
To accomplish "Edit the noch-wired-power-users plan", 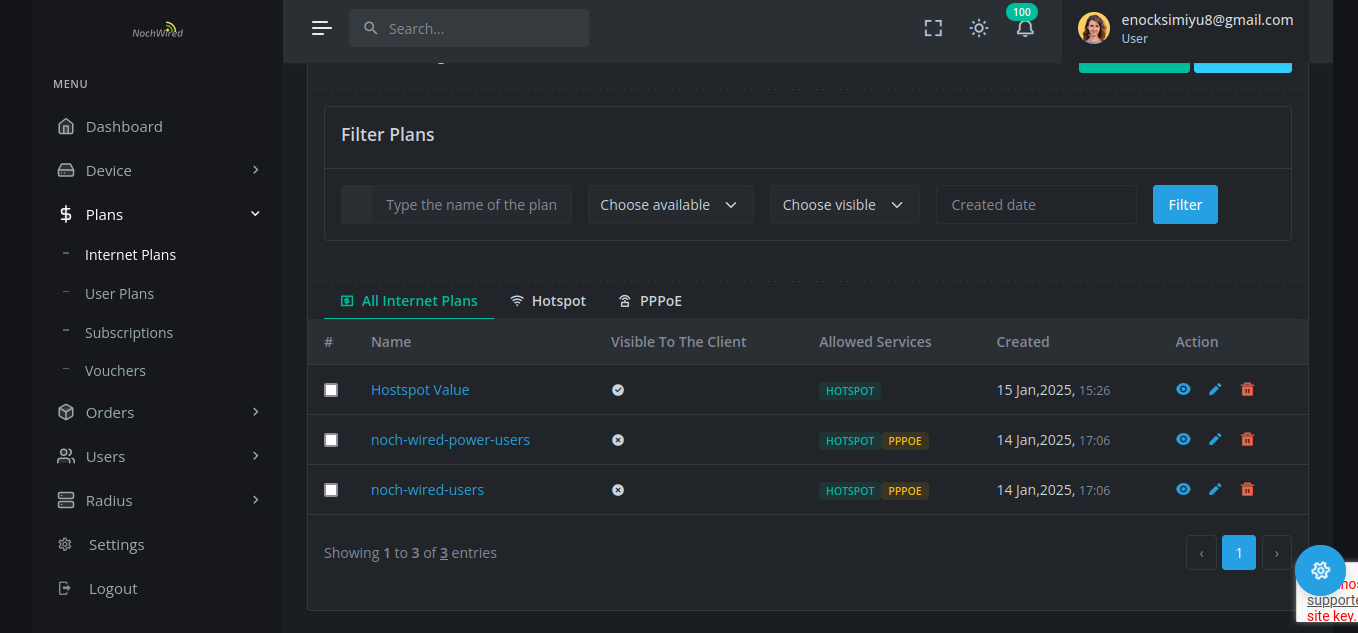I will point(1215,439).
